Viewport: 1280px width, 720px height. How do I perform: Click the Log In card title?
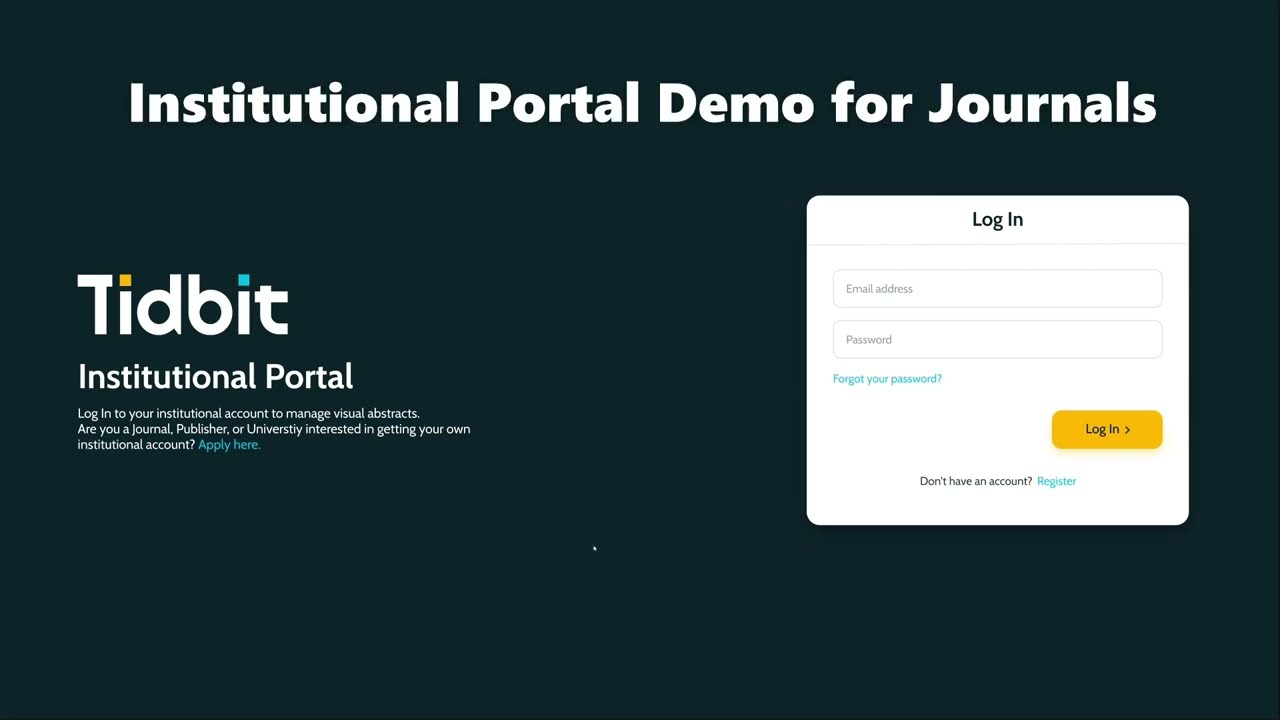(x=997, y=219)
